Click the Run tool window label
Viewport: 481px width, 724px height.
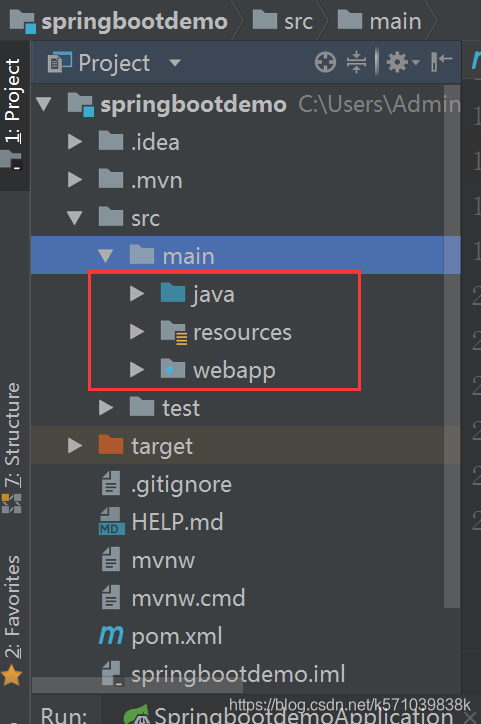coord(63,716)
